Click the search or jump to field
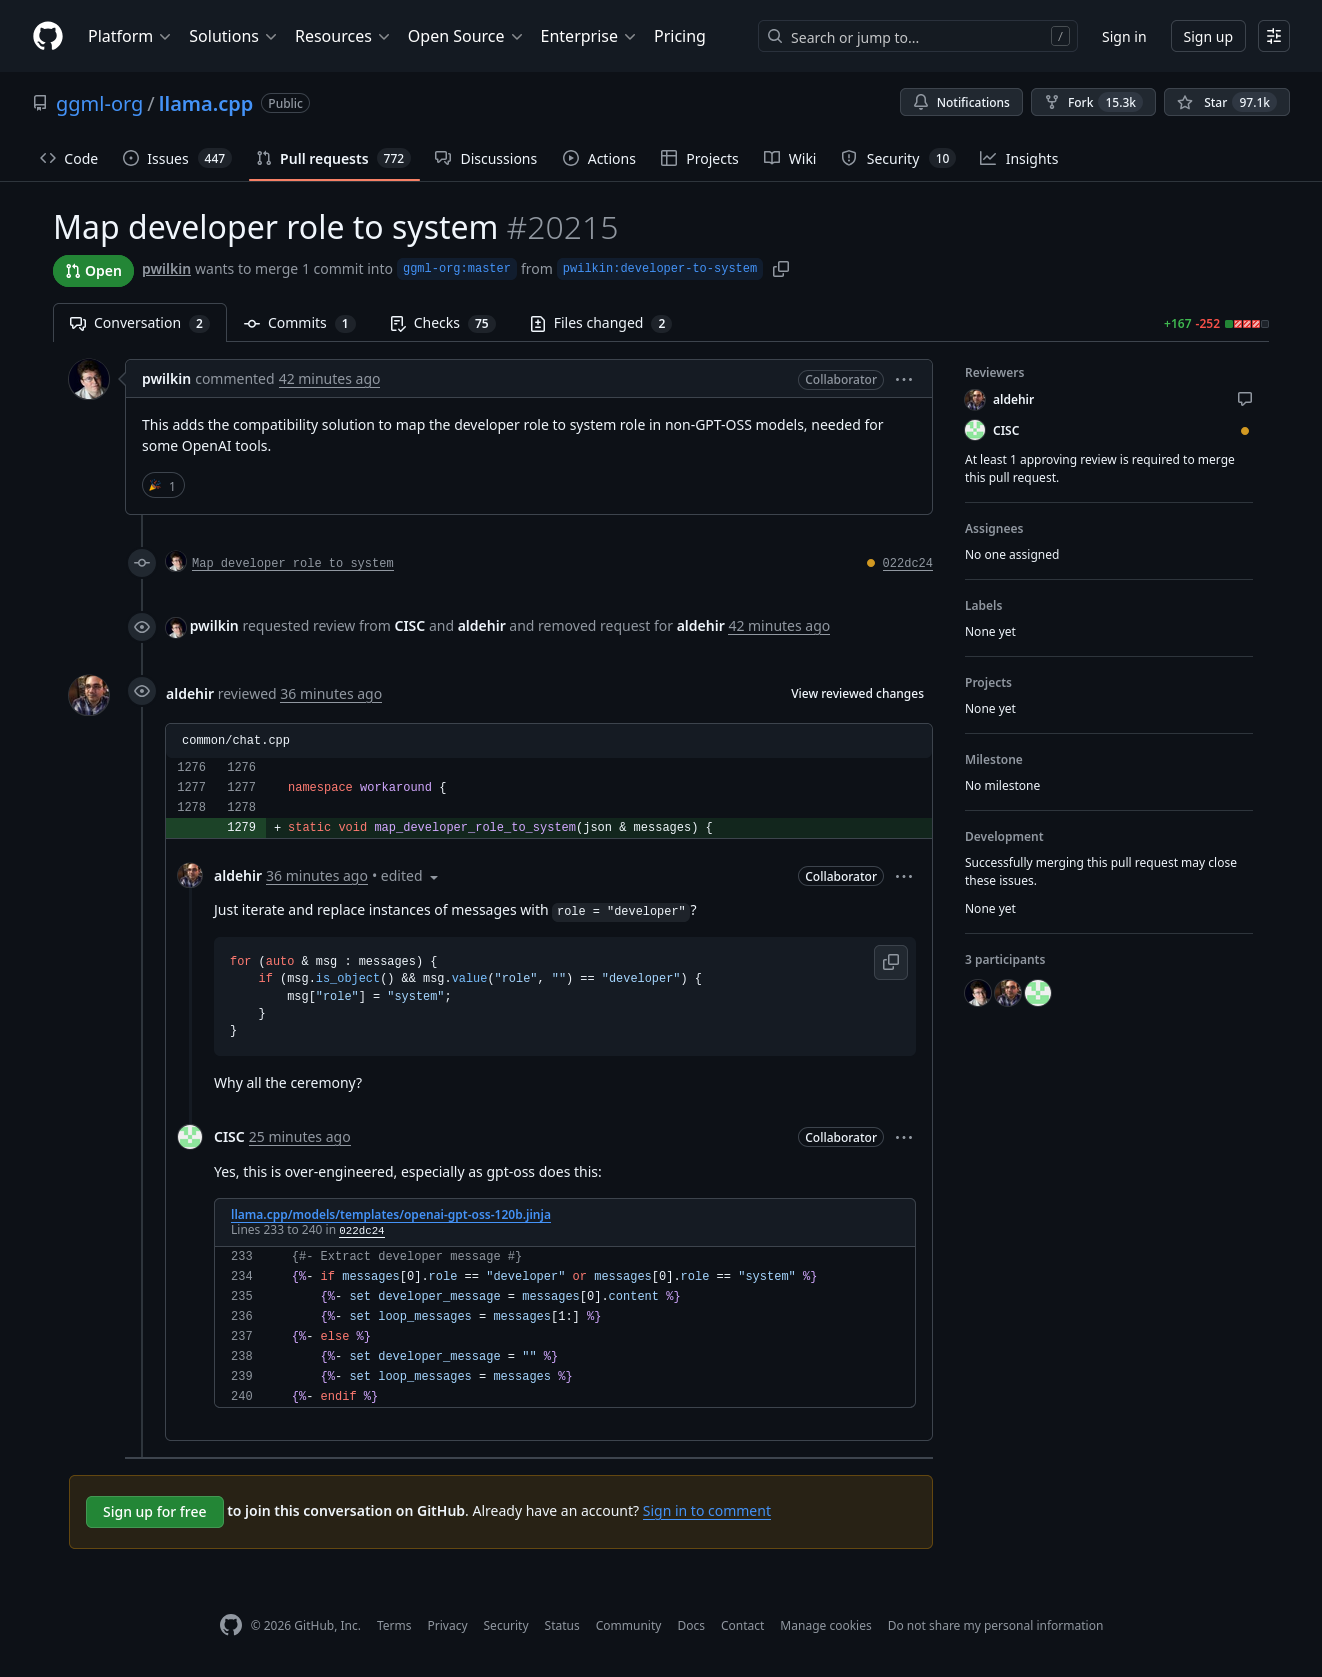The image size is (1322, 1677). 917,36
